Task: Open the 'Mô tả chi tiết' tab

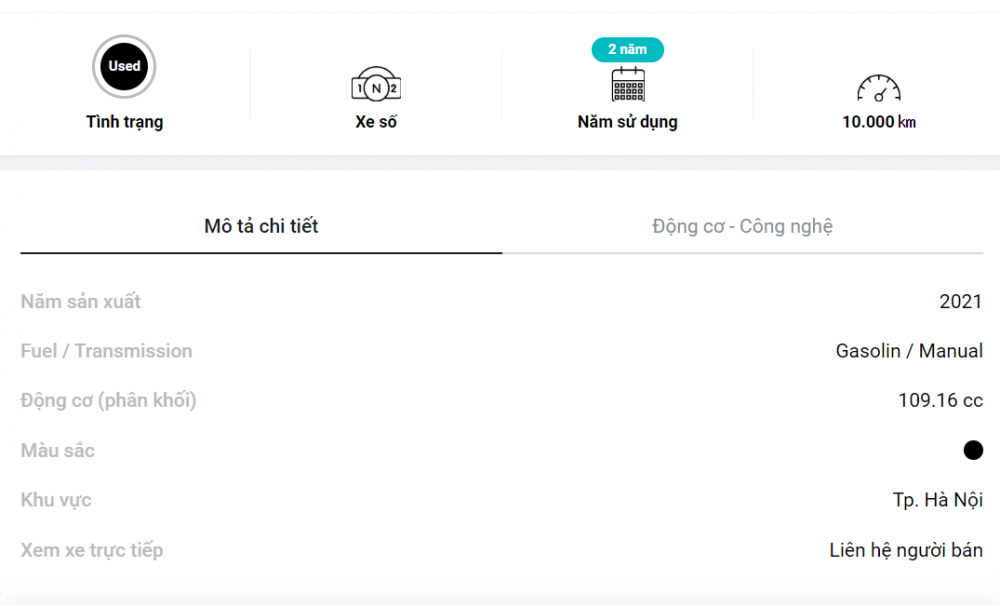Action: tap(261, 226)
